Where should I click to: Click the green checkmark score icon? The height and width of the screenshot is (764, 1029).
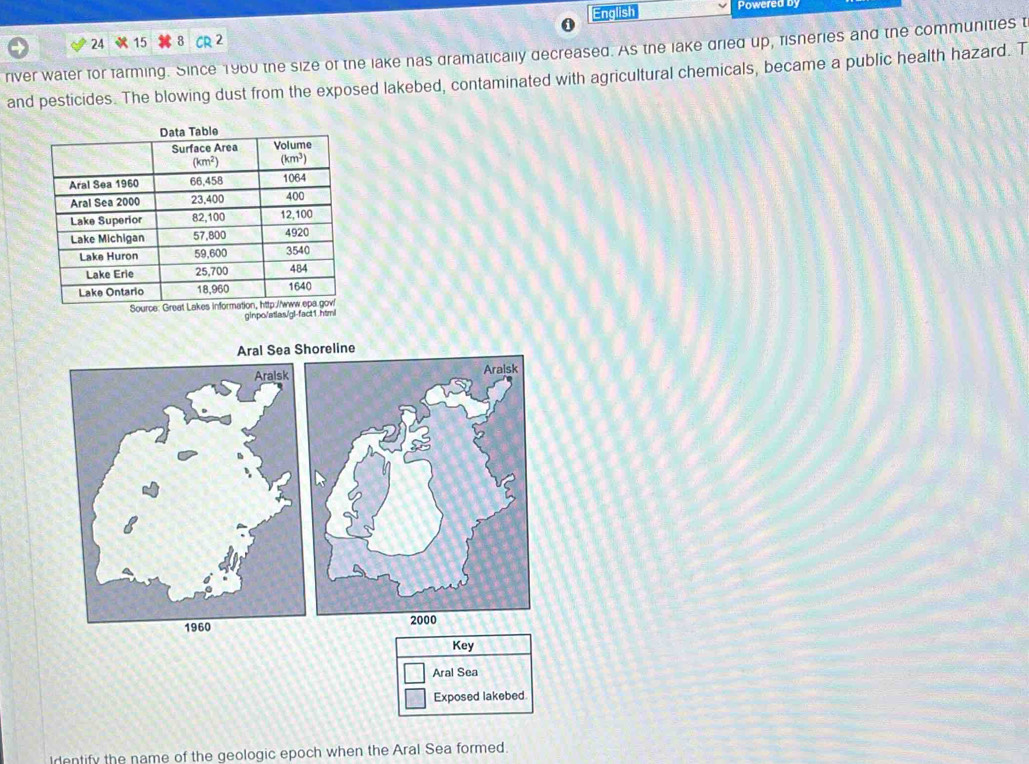pos(78,42)
